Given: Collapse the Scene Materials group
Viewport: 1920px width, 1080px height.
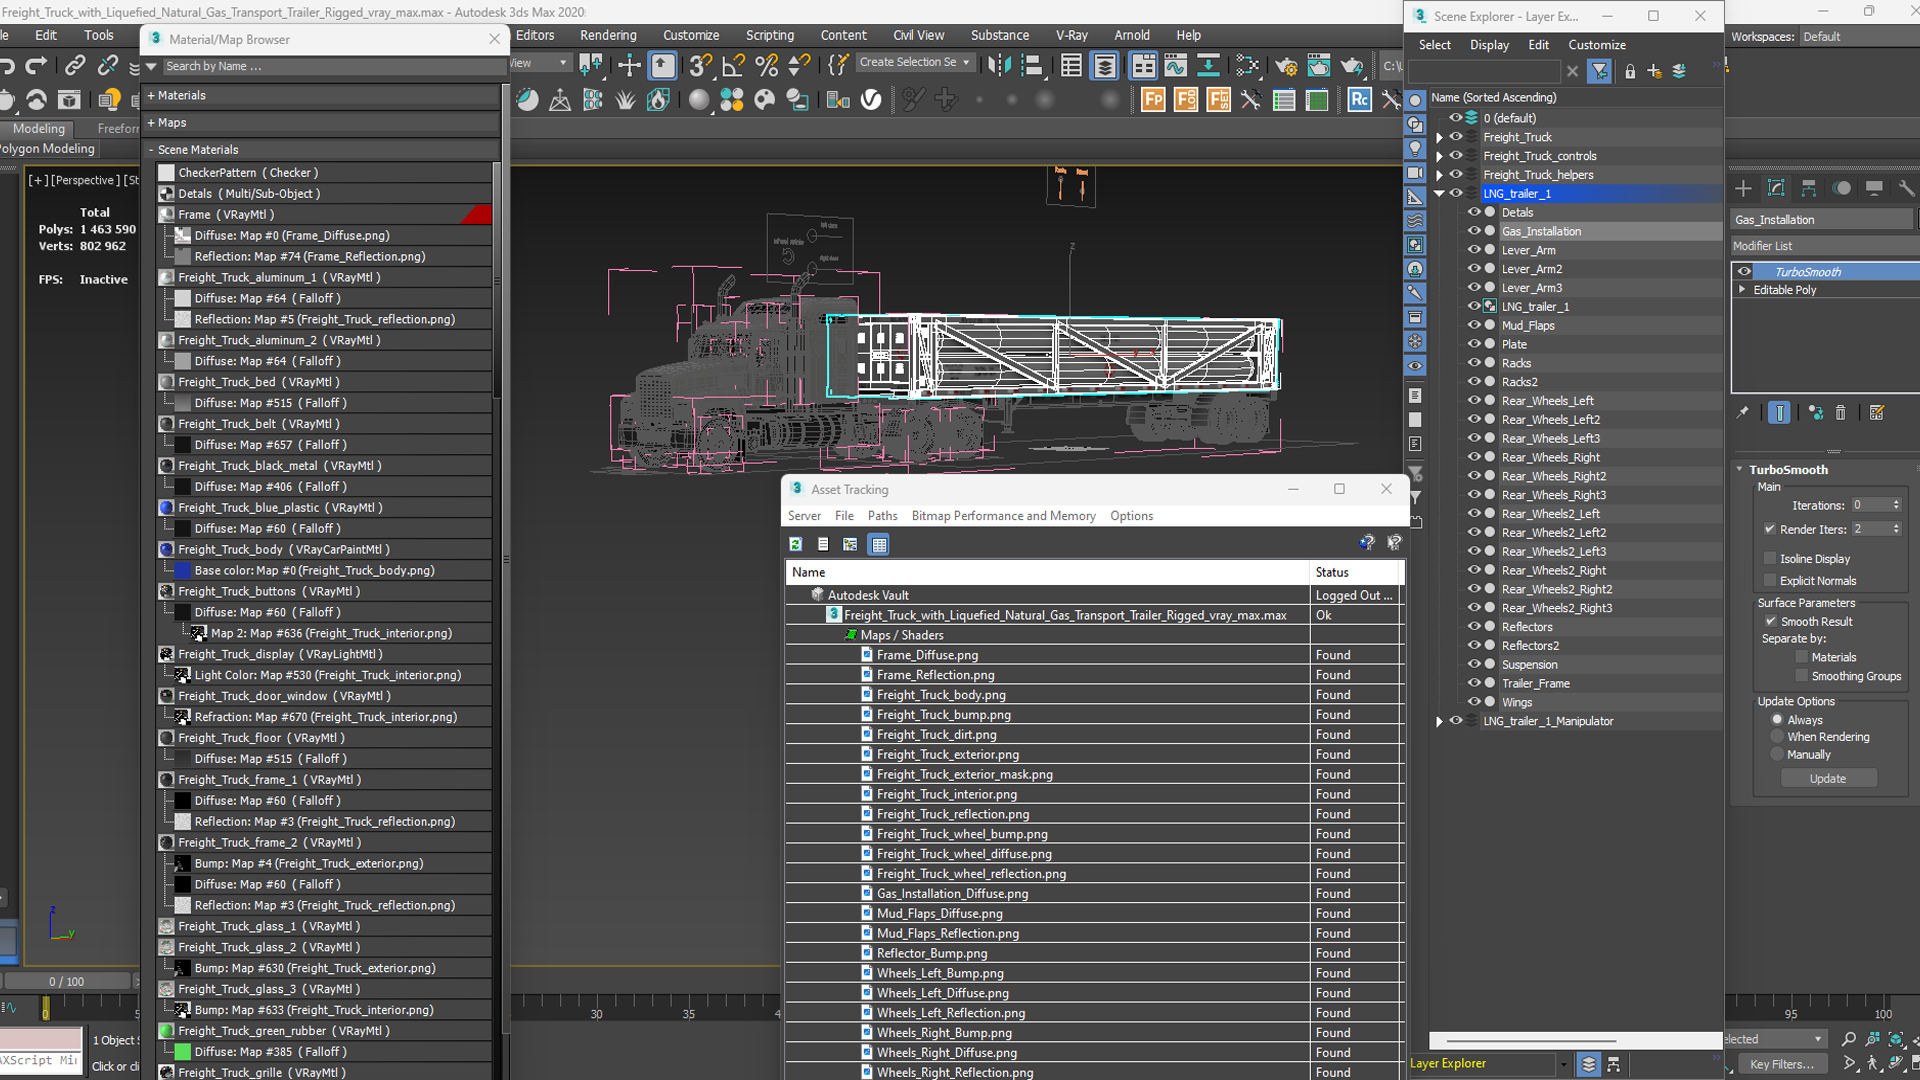Looking at the screenshot, I should 150,150.
